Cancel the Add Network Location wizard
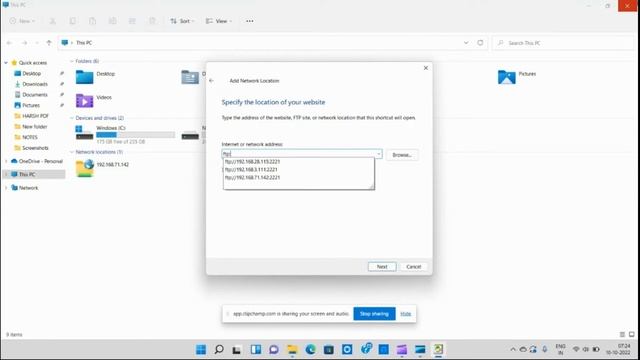This screenshot has width=640, height=360. [x=413, y=267]
